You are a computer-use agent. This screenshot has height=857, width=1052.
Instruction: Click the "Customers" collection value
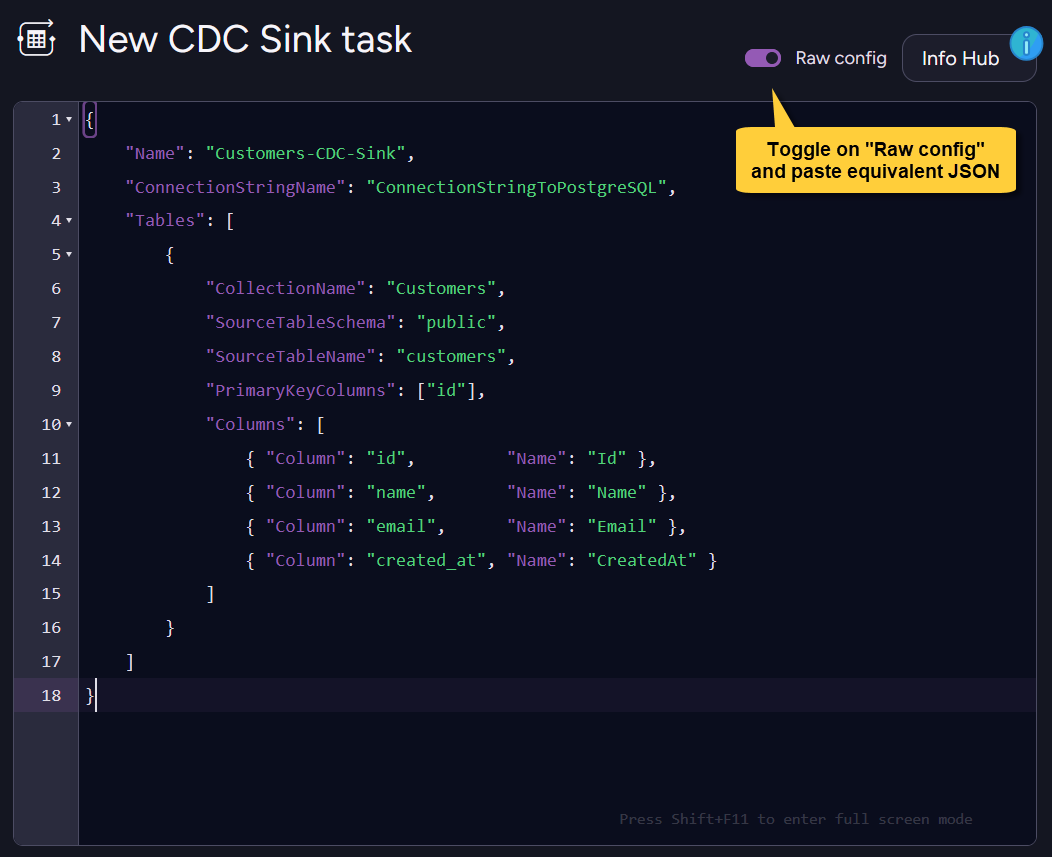pyautogui.click(x=441, y=289)
